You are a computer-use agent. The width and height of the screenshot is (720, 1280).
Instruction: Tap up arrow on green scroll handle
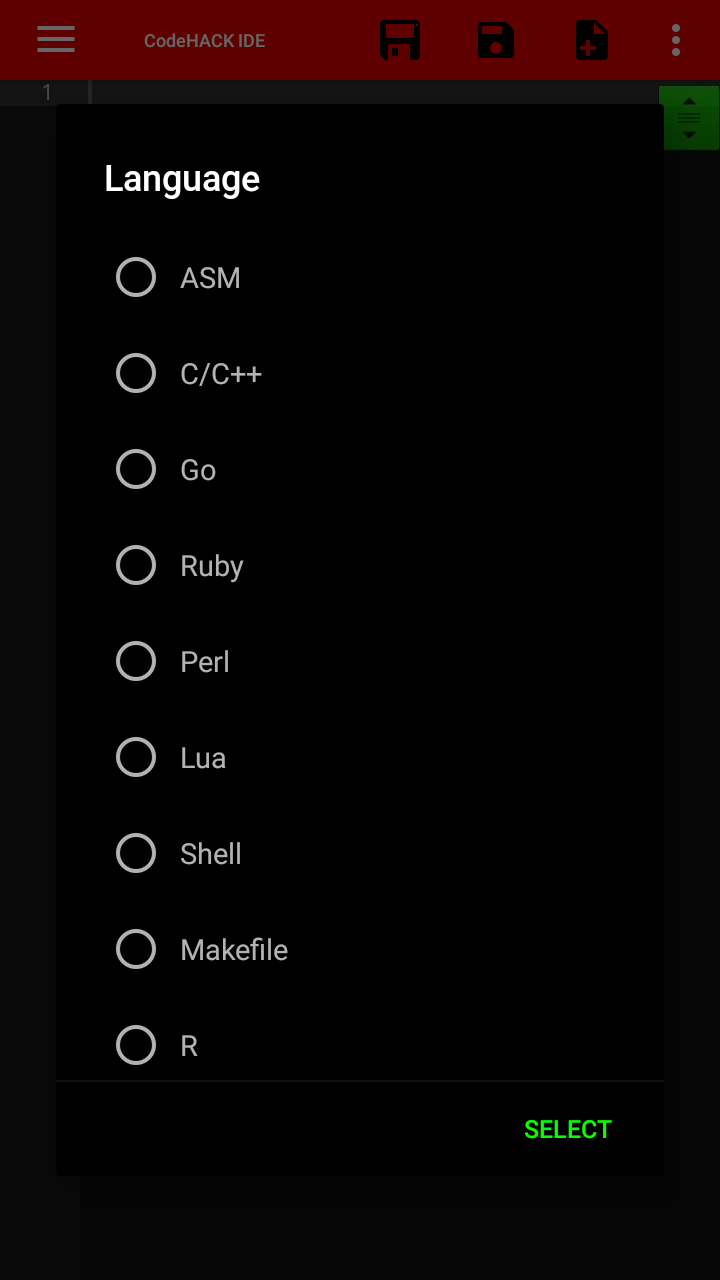(689, 101)
